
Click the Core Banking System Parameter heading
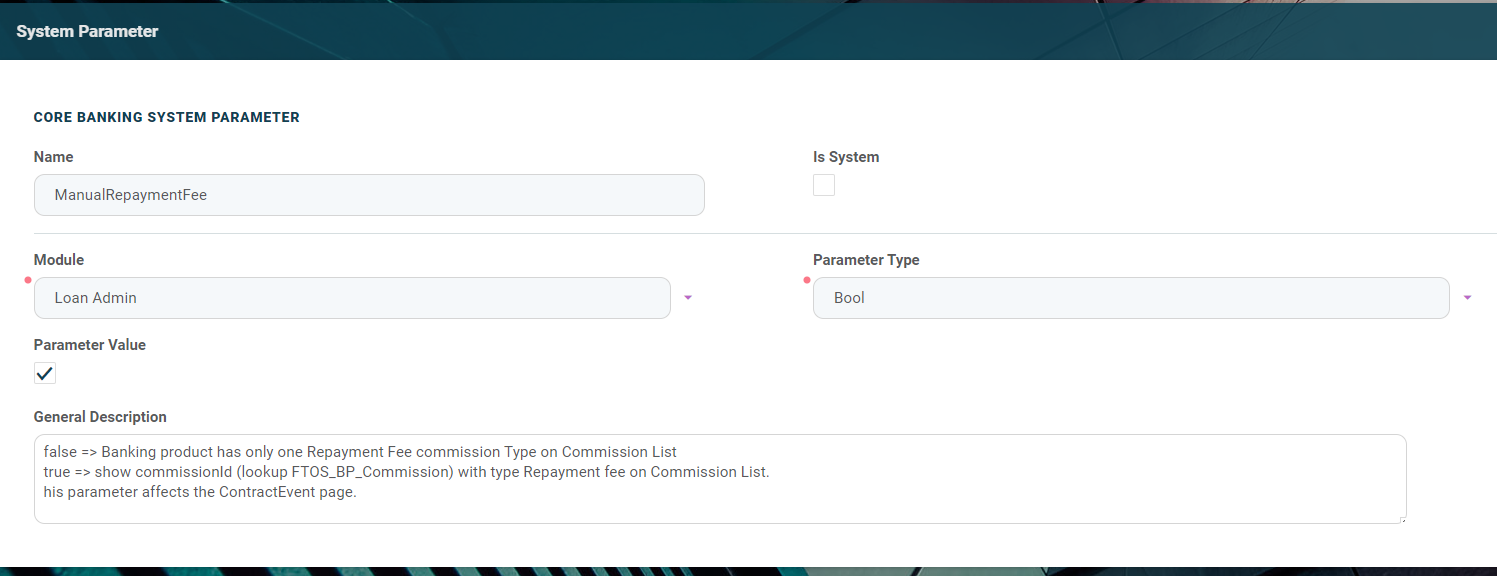click(x=166, y=117)
